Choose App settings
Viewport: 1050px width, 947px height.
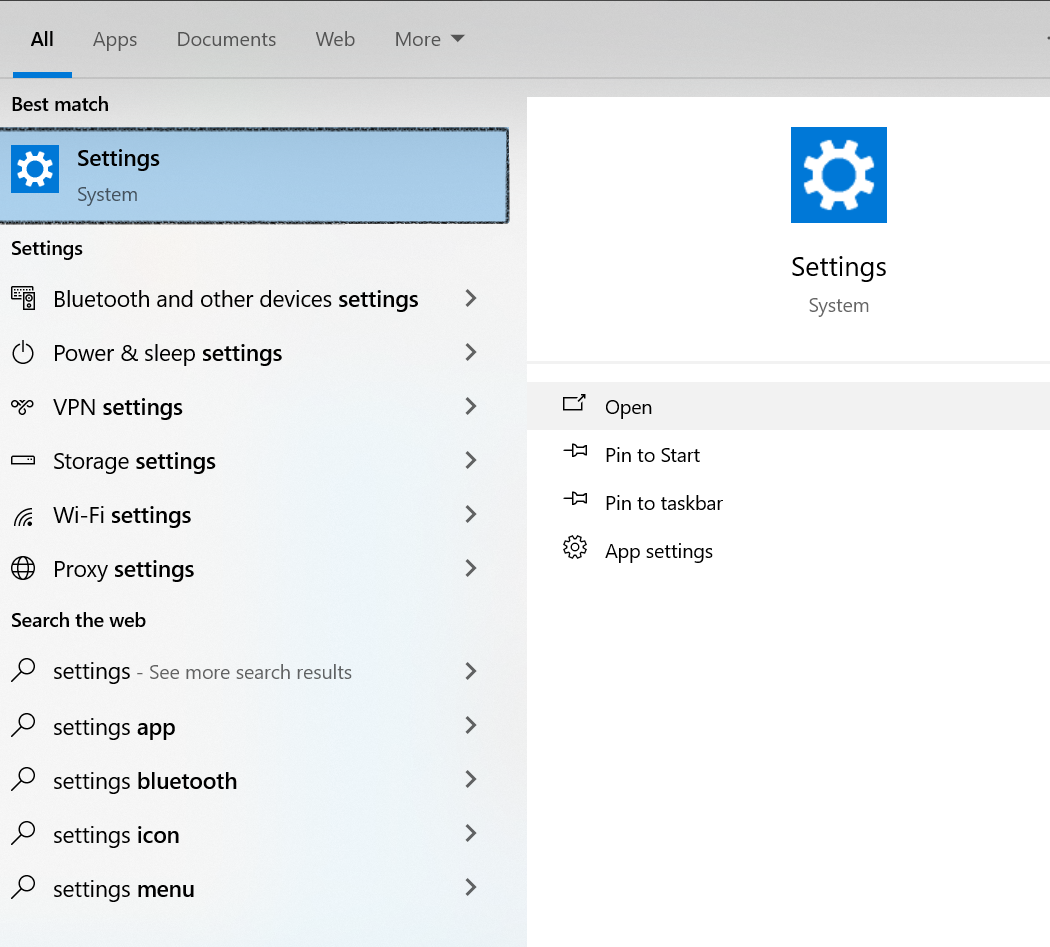click(x=788, y=551)
